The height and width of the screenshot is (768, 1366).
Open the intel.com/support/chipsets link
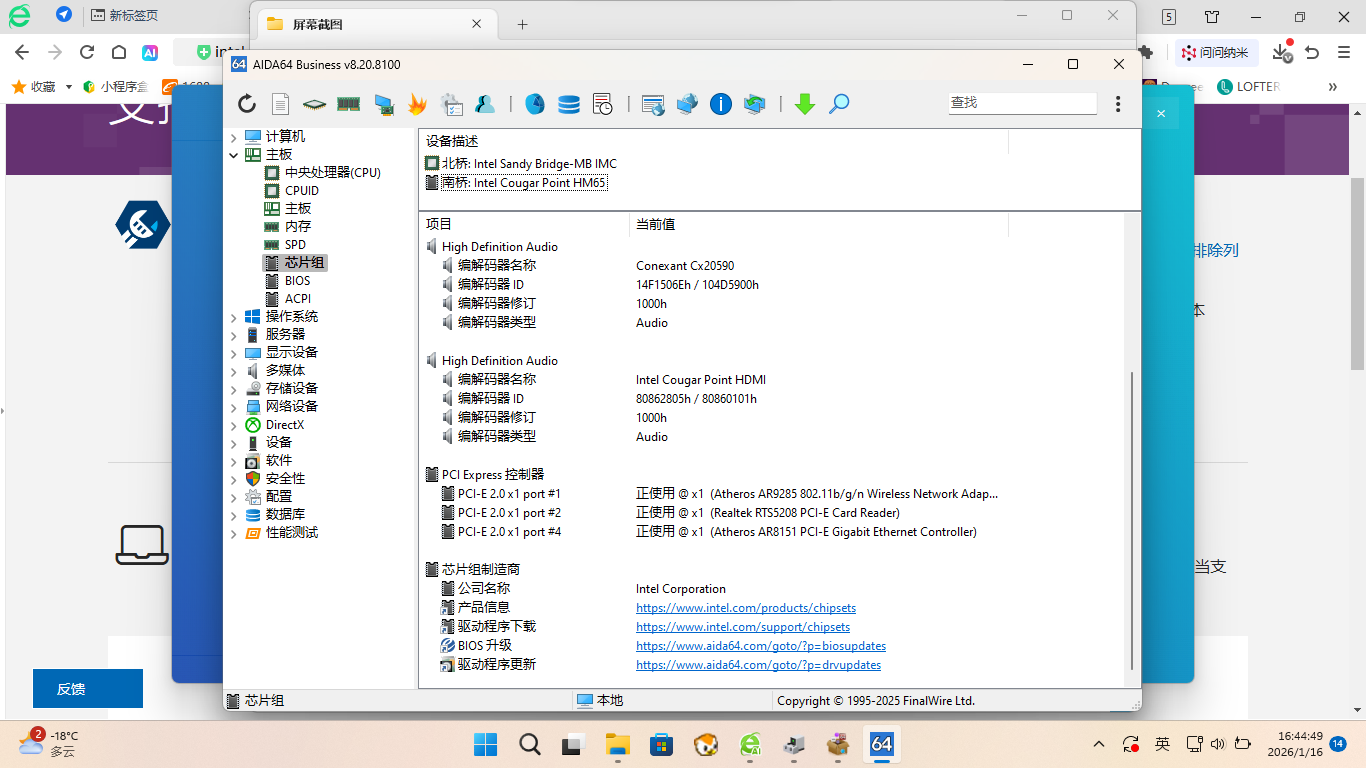[743, 627]
